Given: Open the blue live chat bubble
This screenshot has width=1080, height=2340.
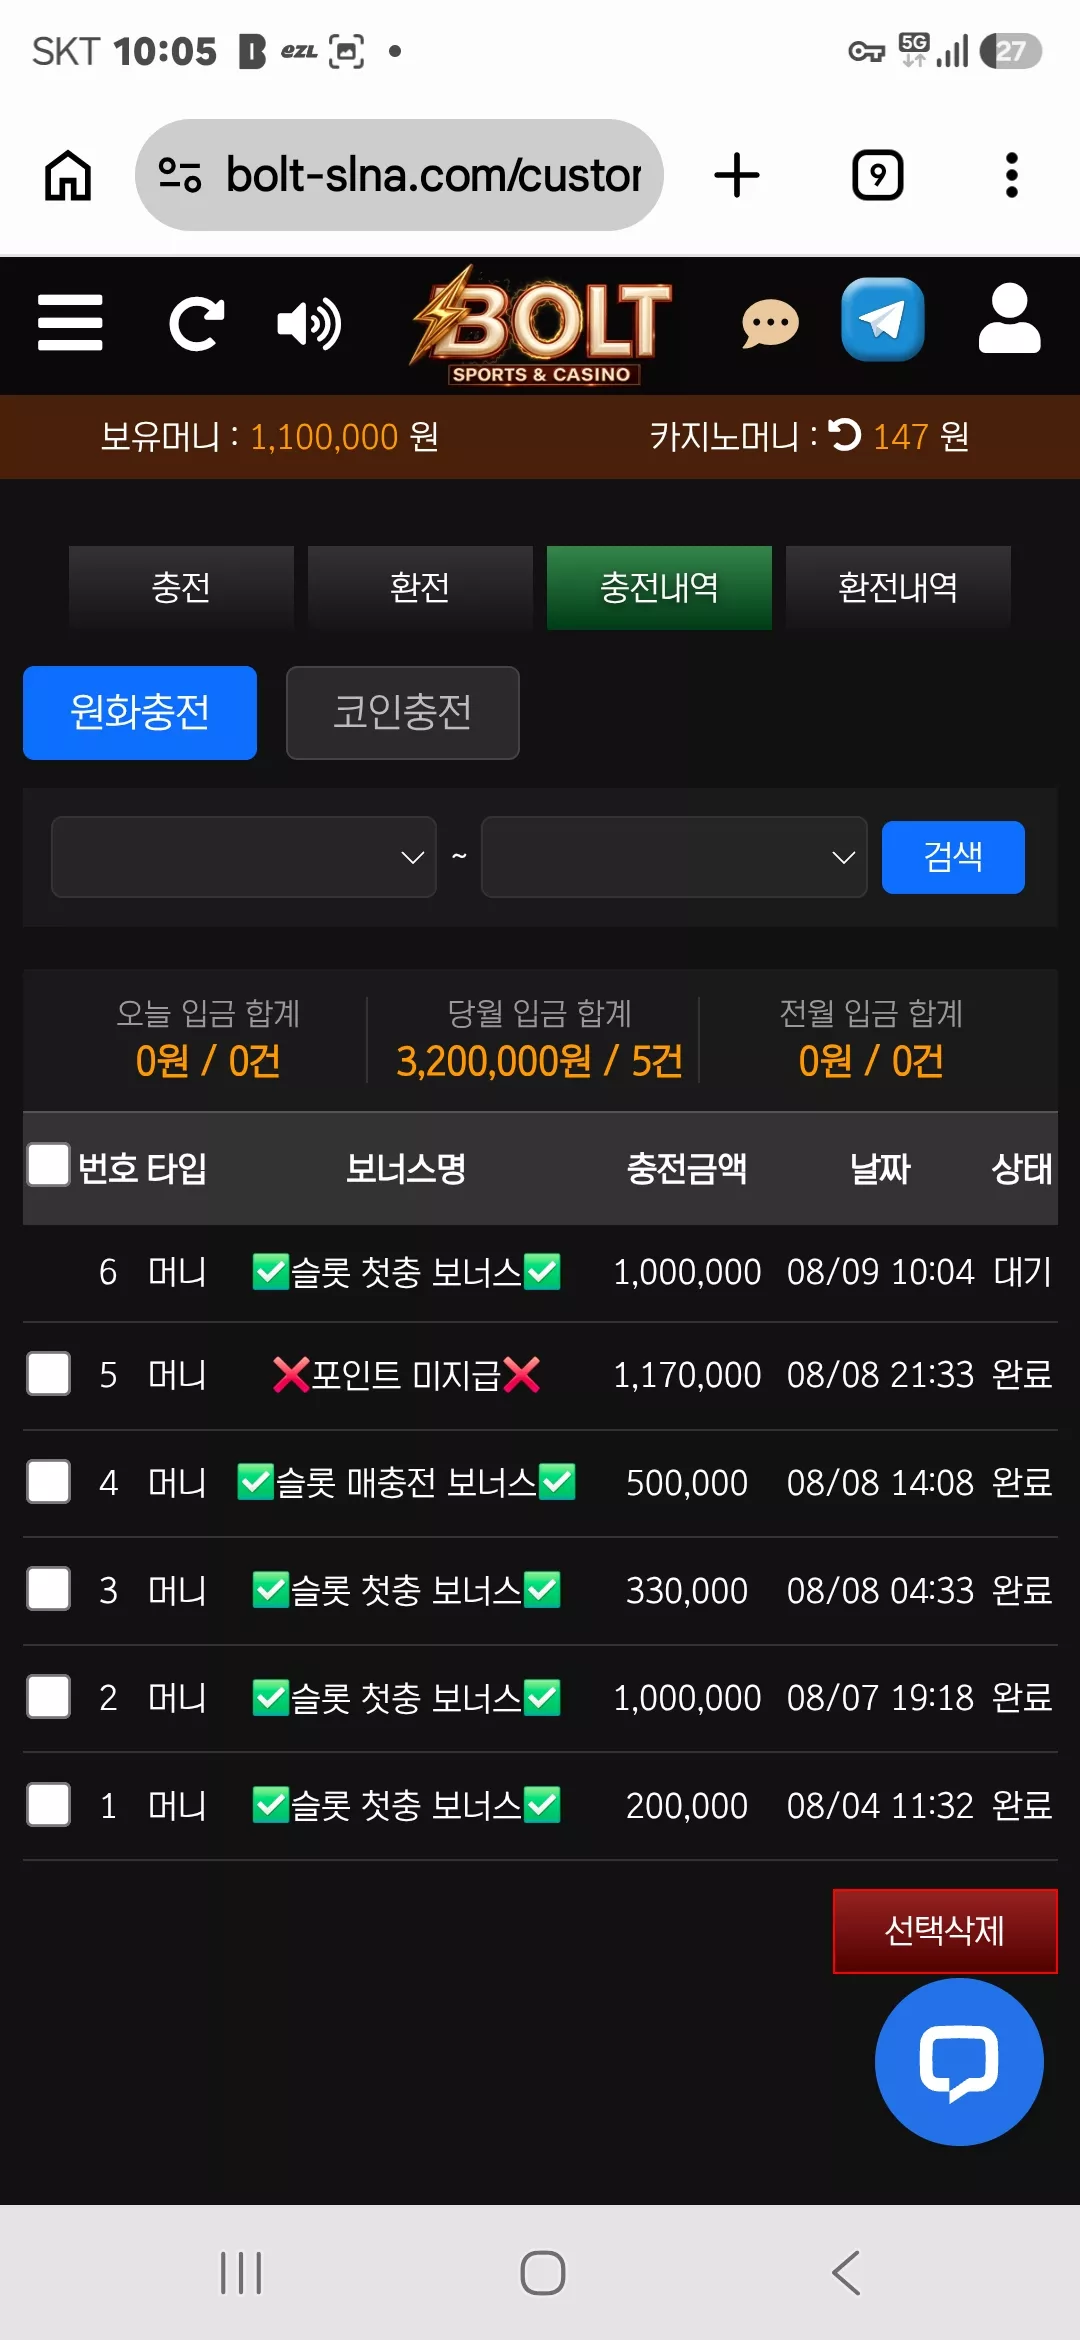Looking at the screenshot, I should pos(959,2061).
